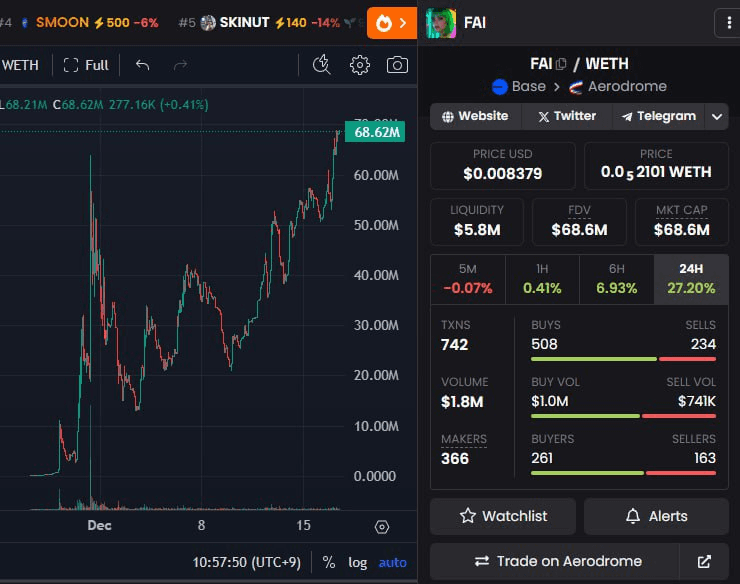Click the TXNS 742 value
This screenshot has width=740, height=584.
[454, 345]
